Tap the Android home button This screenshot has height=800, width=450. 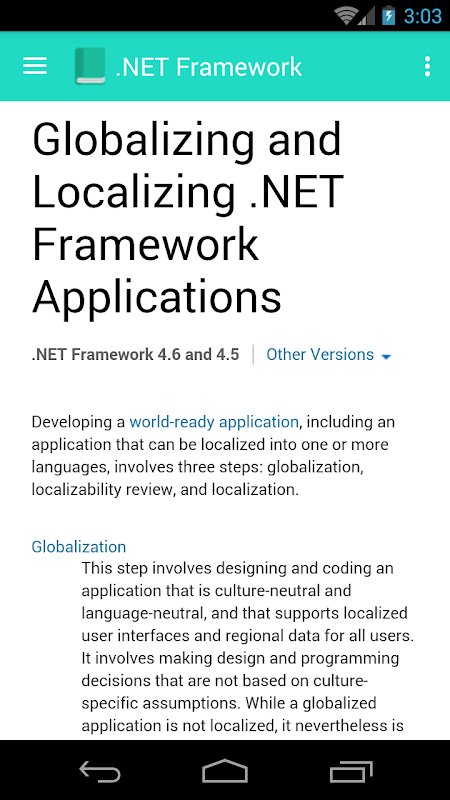(225, 770)
